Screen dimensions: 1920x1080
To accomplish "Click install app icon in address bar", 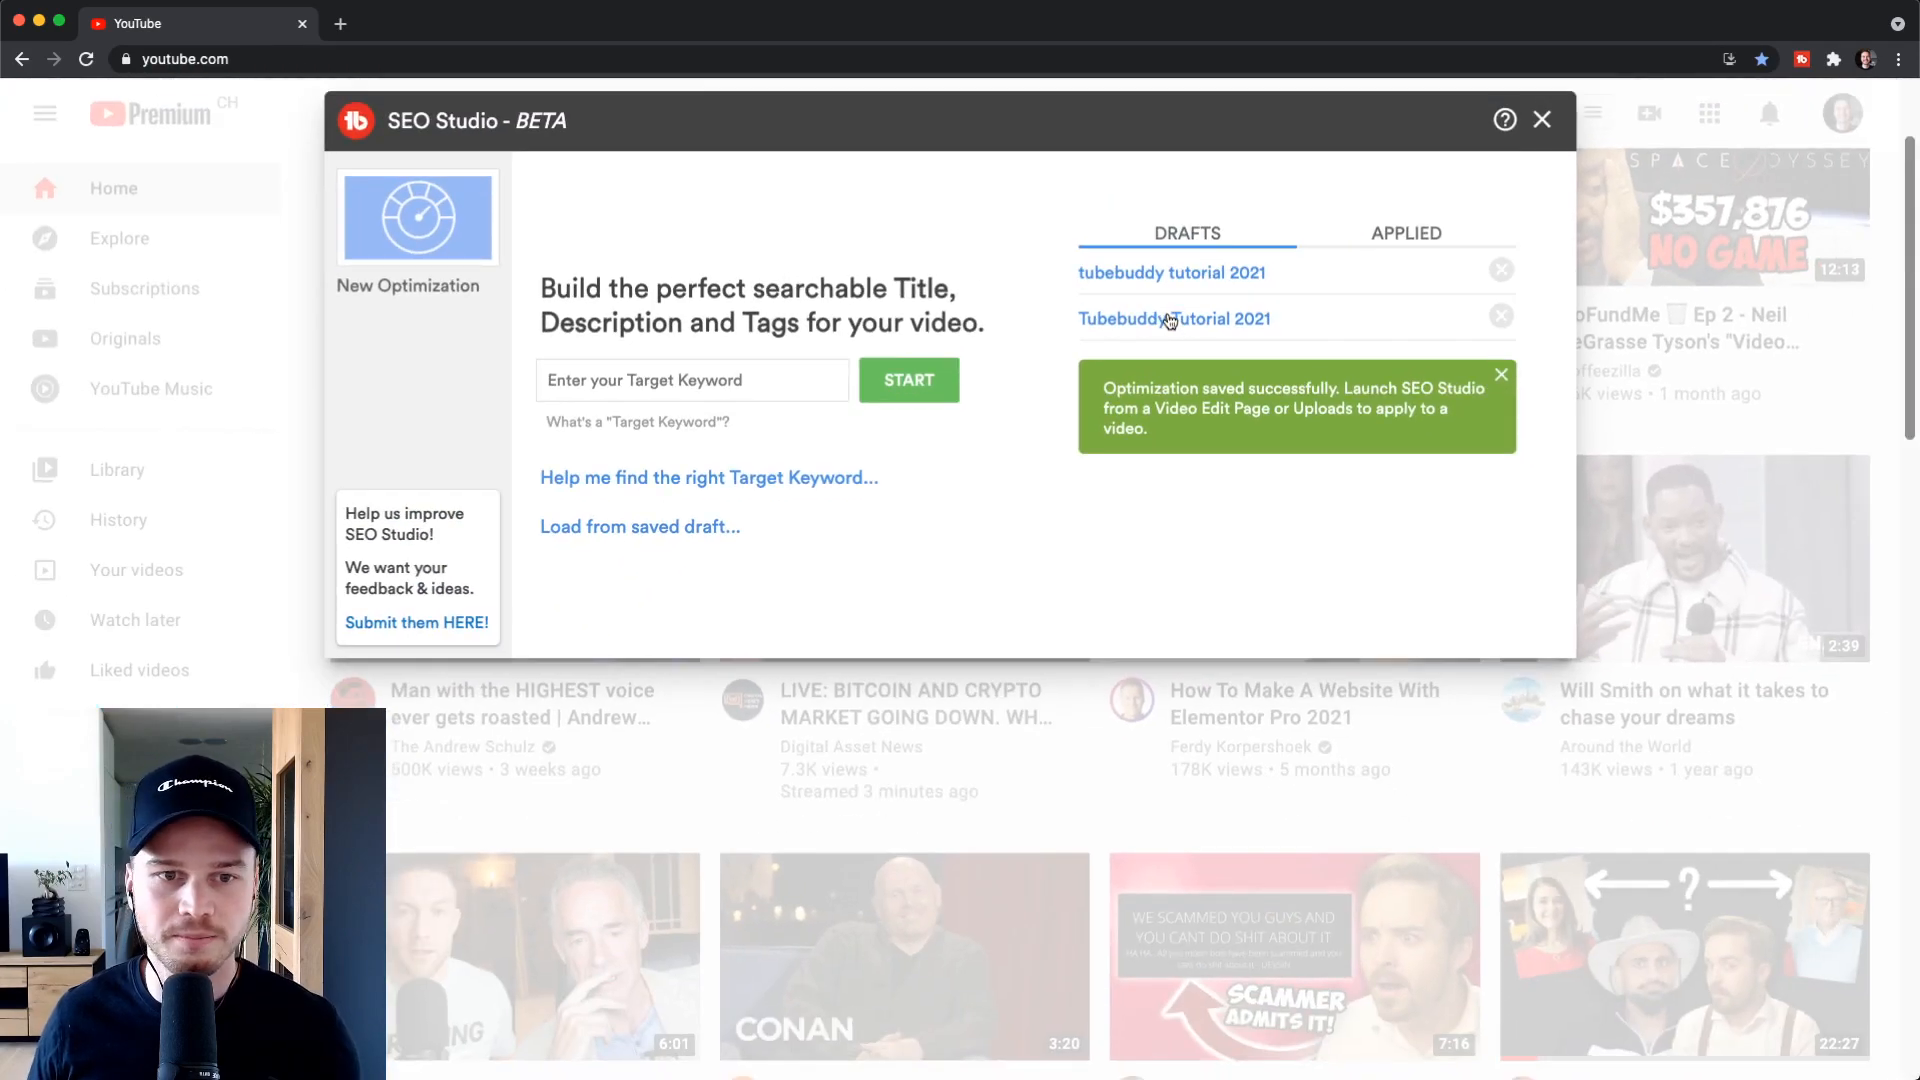I will pyautogui.click(x=1729, y=59).
